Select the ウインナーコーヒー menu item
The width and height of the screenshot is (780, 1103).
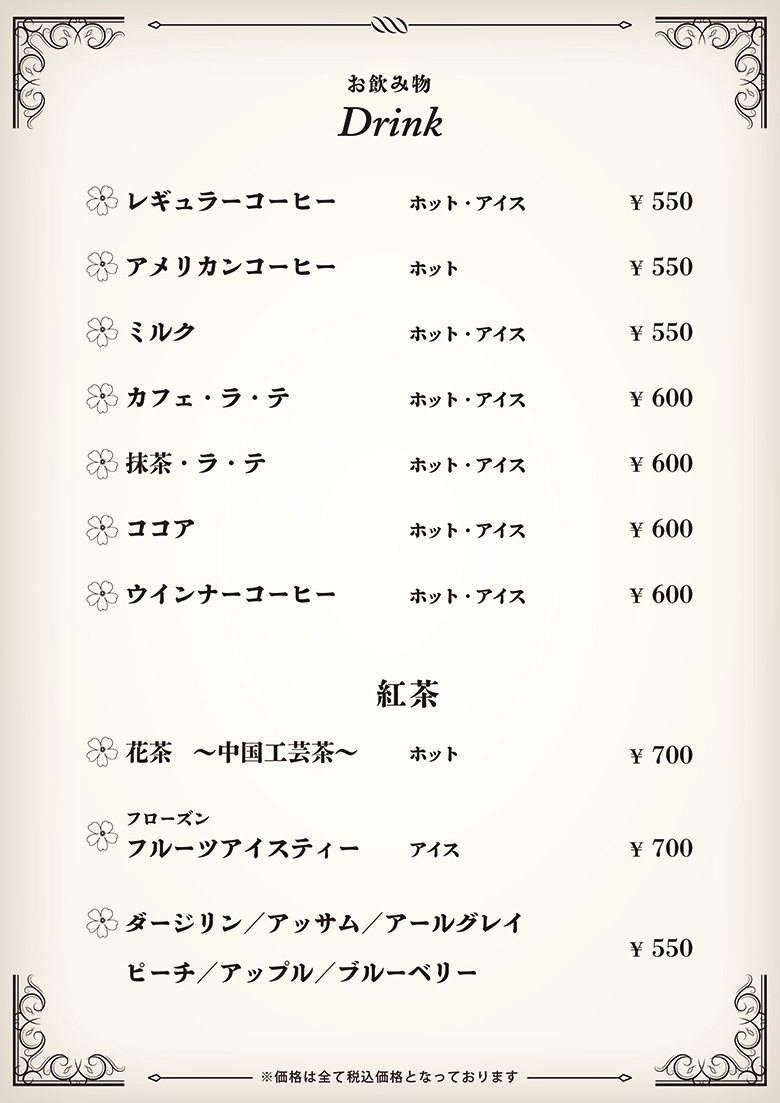(231, 594)
